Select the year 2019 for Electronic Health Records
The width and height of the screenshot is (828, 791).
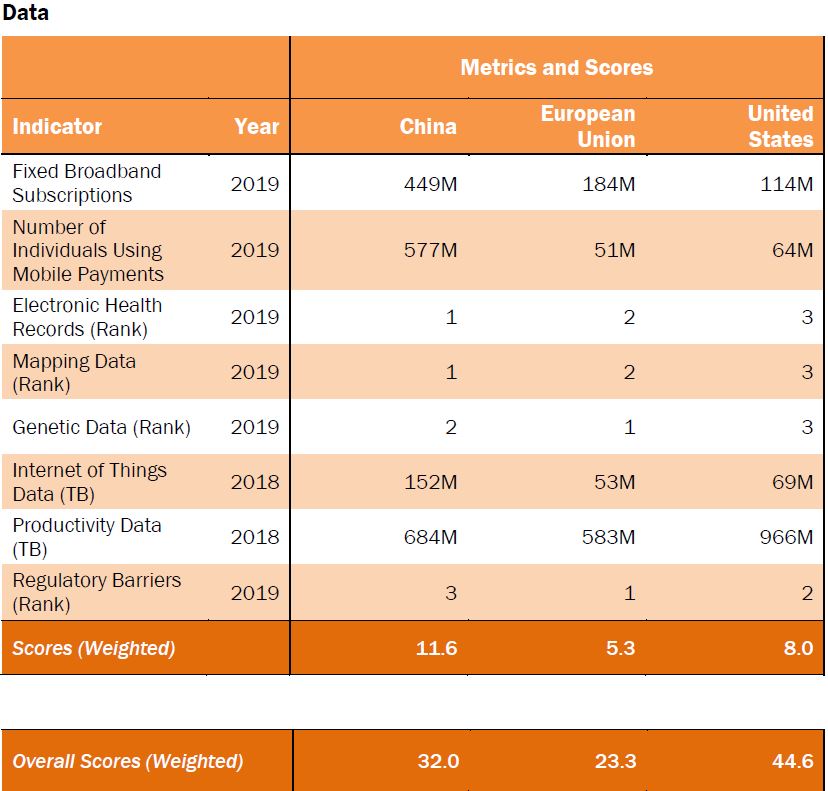click(255, 317)
